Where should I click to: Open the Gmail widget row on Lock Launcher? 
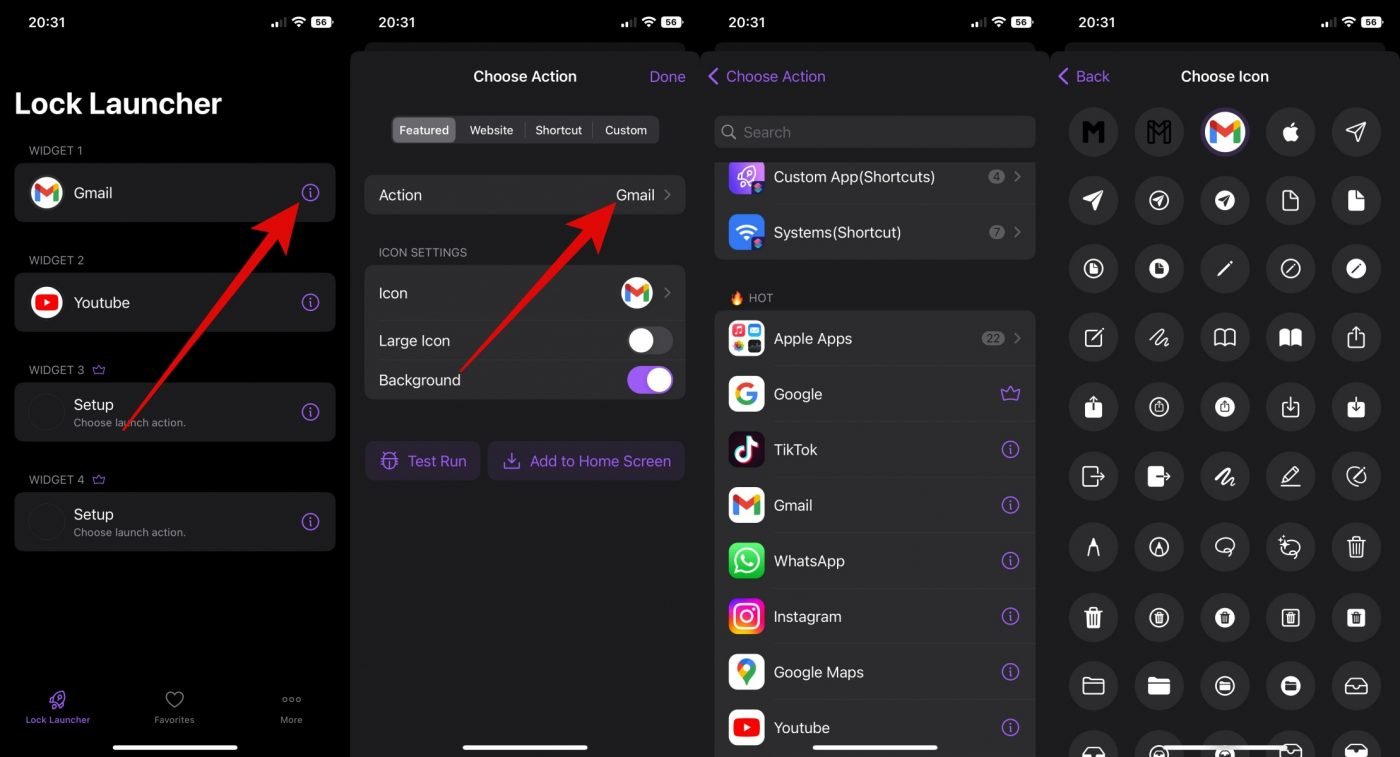(175, 192)
